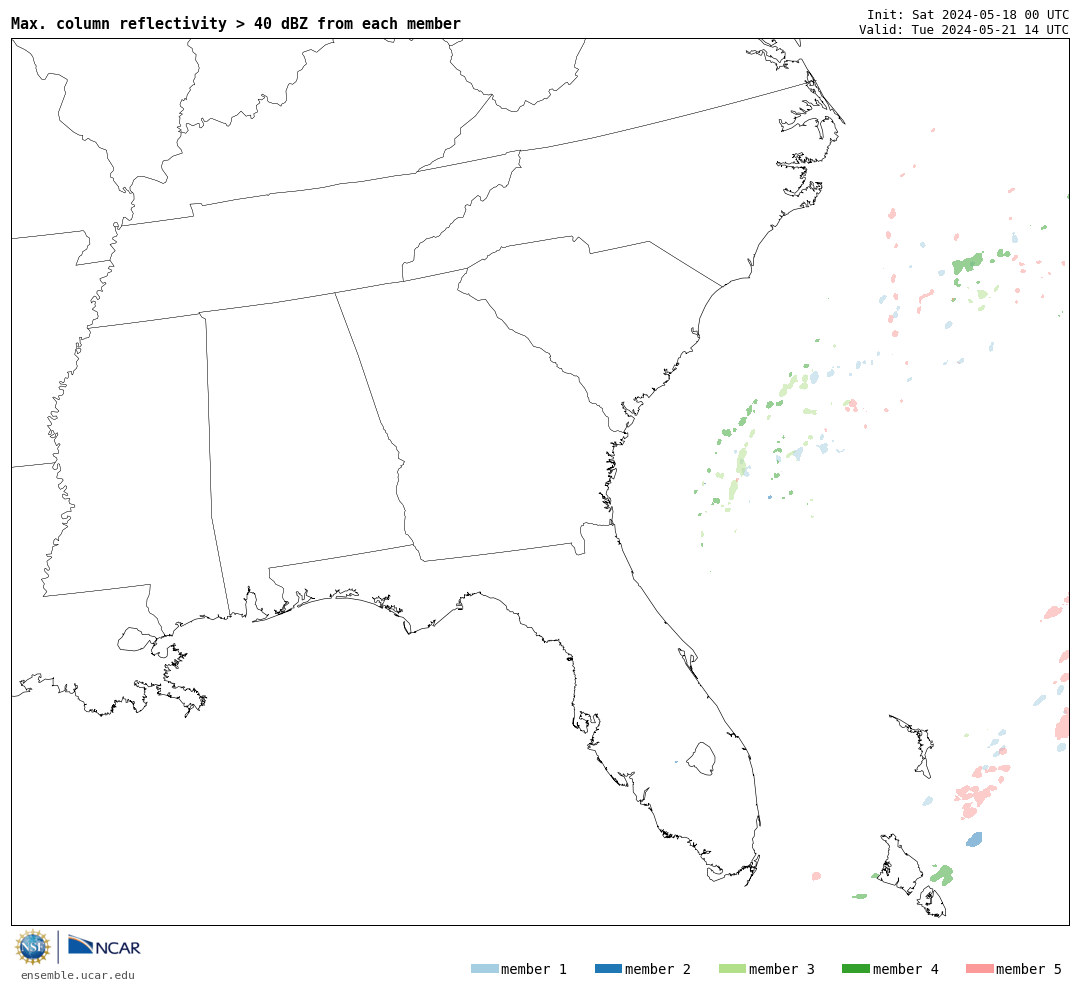The image size is (1080, 988).
Task: Click the NSF logo
Action: click(32, 947)
